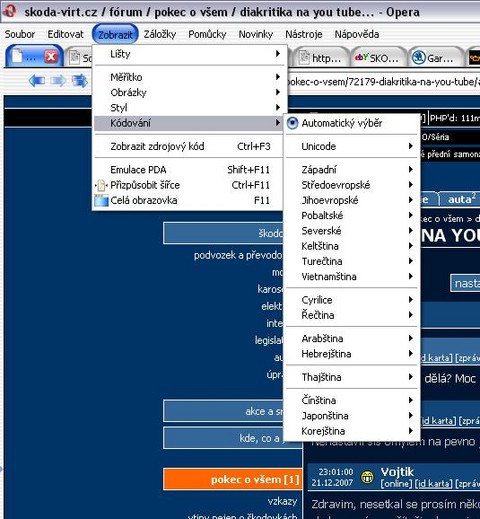This screenshot has height=519, width=480.
Task: Click the škod forum button
Action: [223, 233]
